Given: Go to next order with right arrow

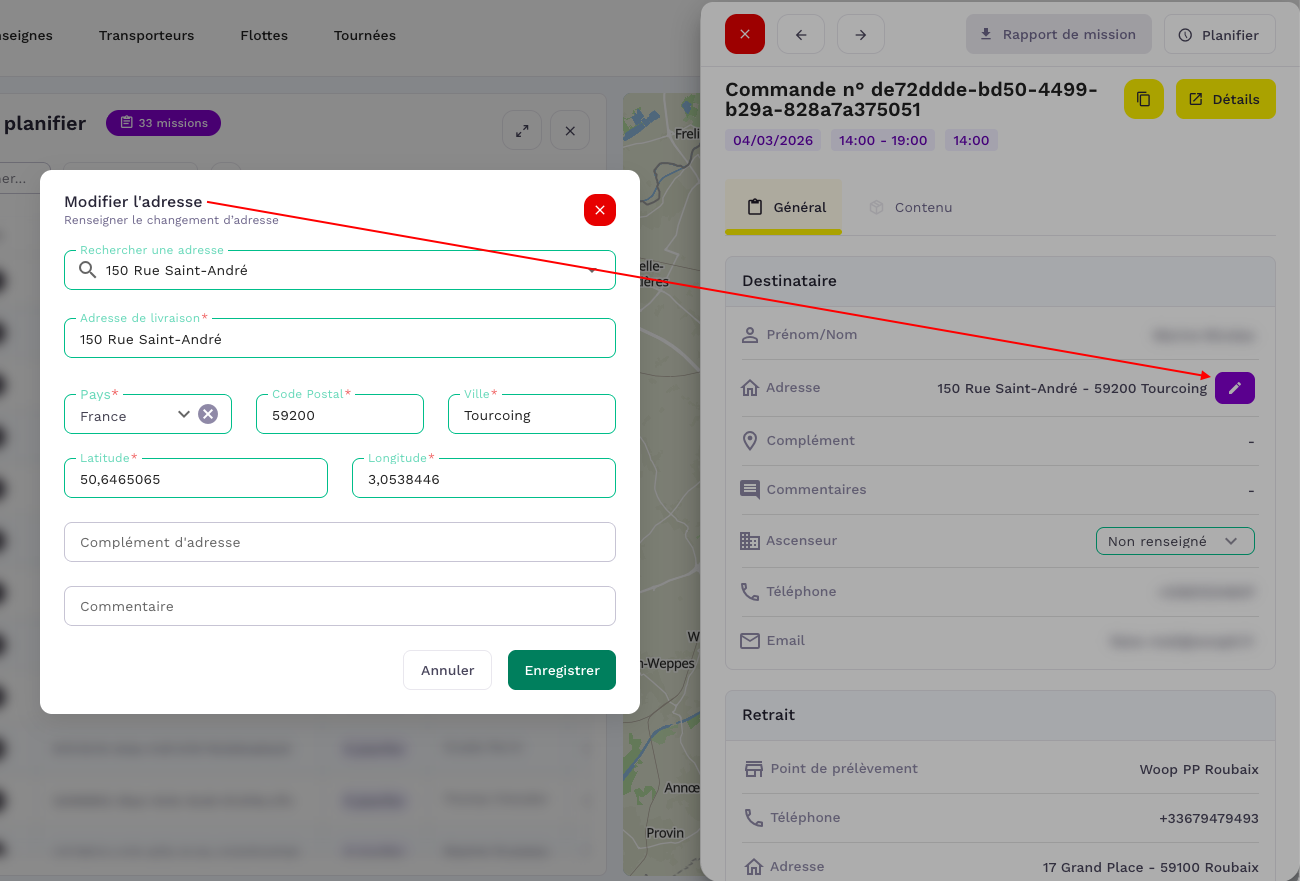Looking at the screenshot, I should click(860, 34).
